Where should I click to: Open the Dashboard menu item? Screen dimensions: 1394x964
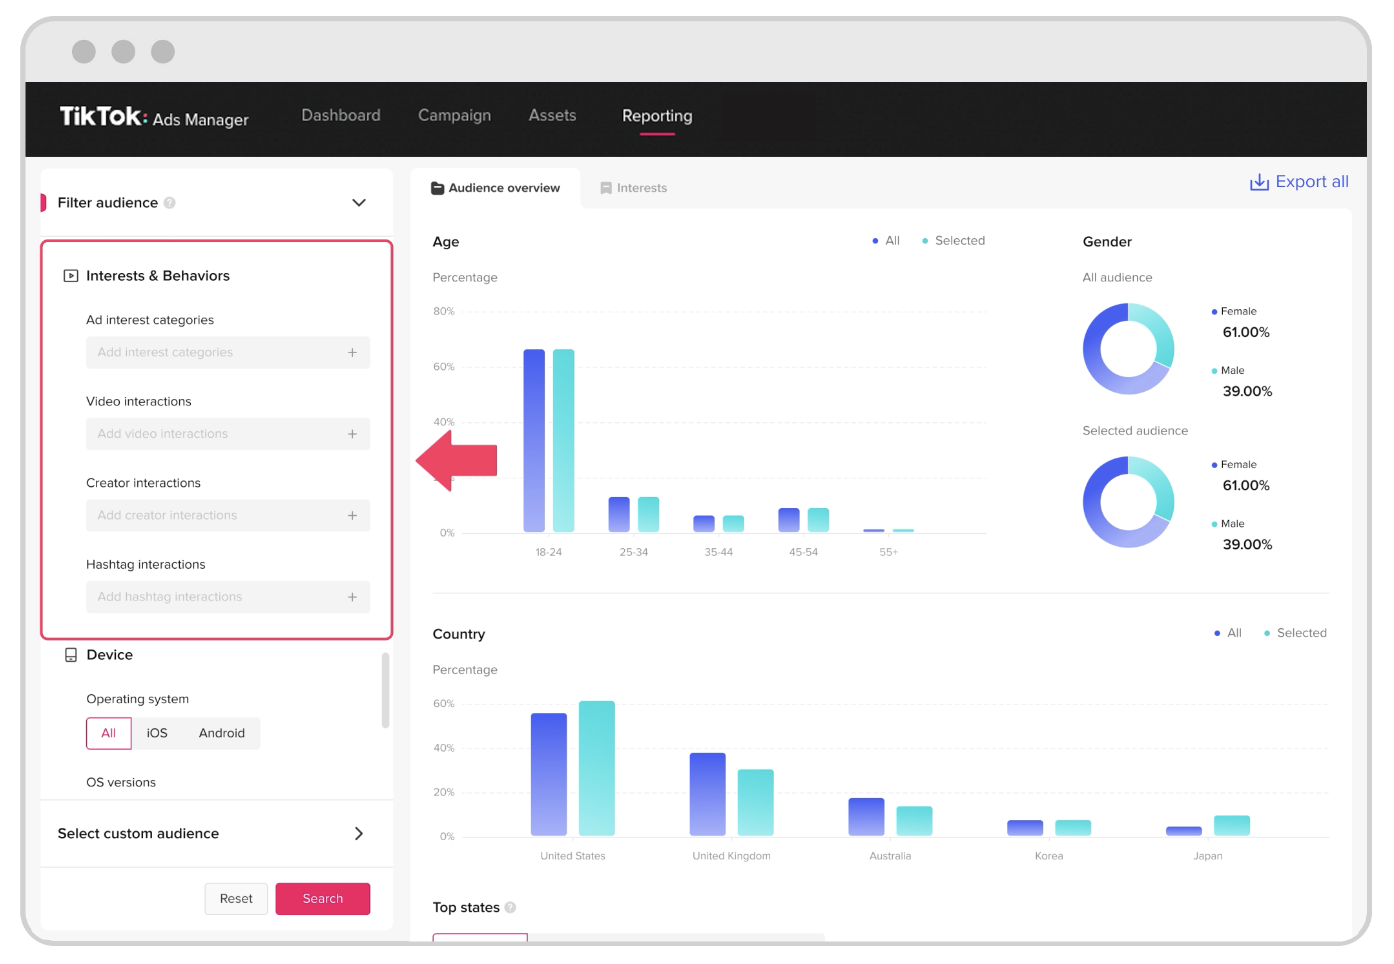coord(341,115)
